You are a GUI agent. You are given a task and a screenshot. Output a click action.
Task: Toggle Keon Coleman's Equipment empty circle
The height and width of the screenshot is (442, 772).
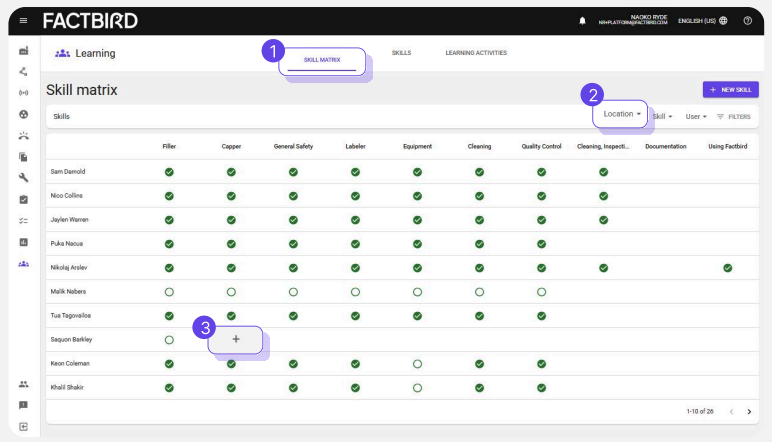418,364
